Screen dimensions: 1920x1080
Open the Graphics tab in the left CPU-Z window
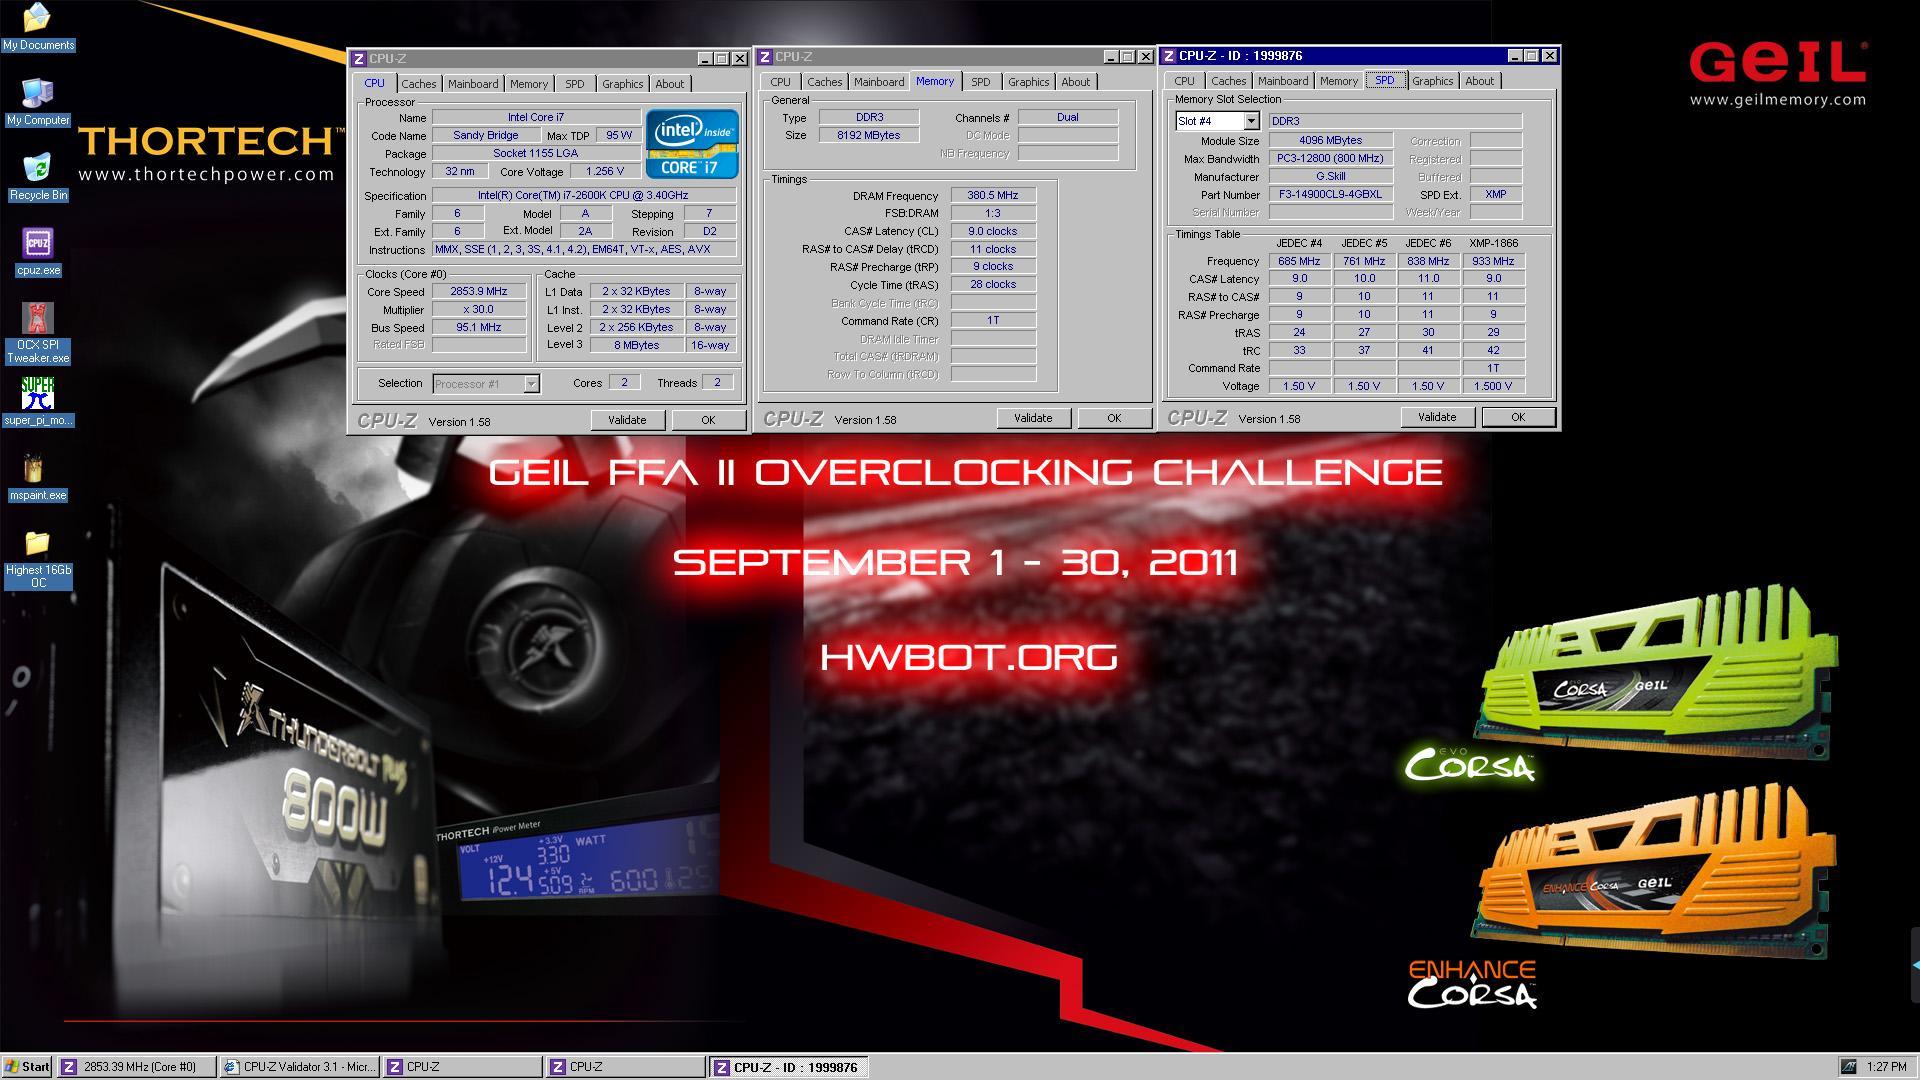(623, 84)
